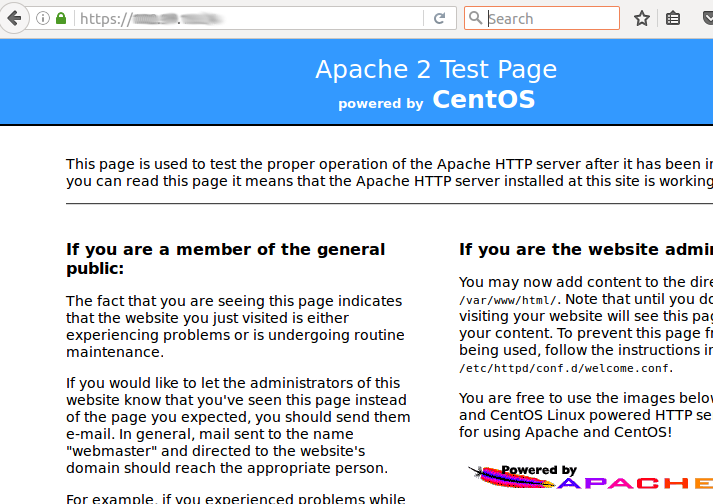Click the text 'You are free to use the images'

pos(586,415)
